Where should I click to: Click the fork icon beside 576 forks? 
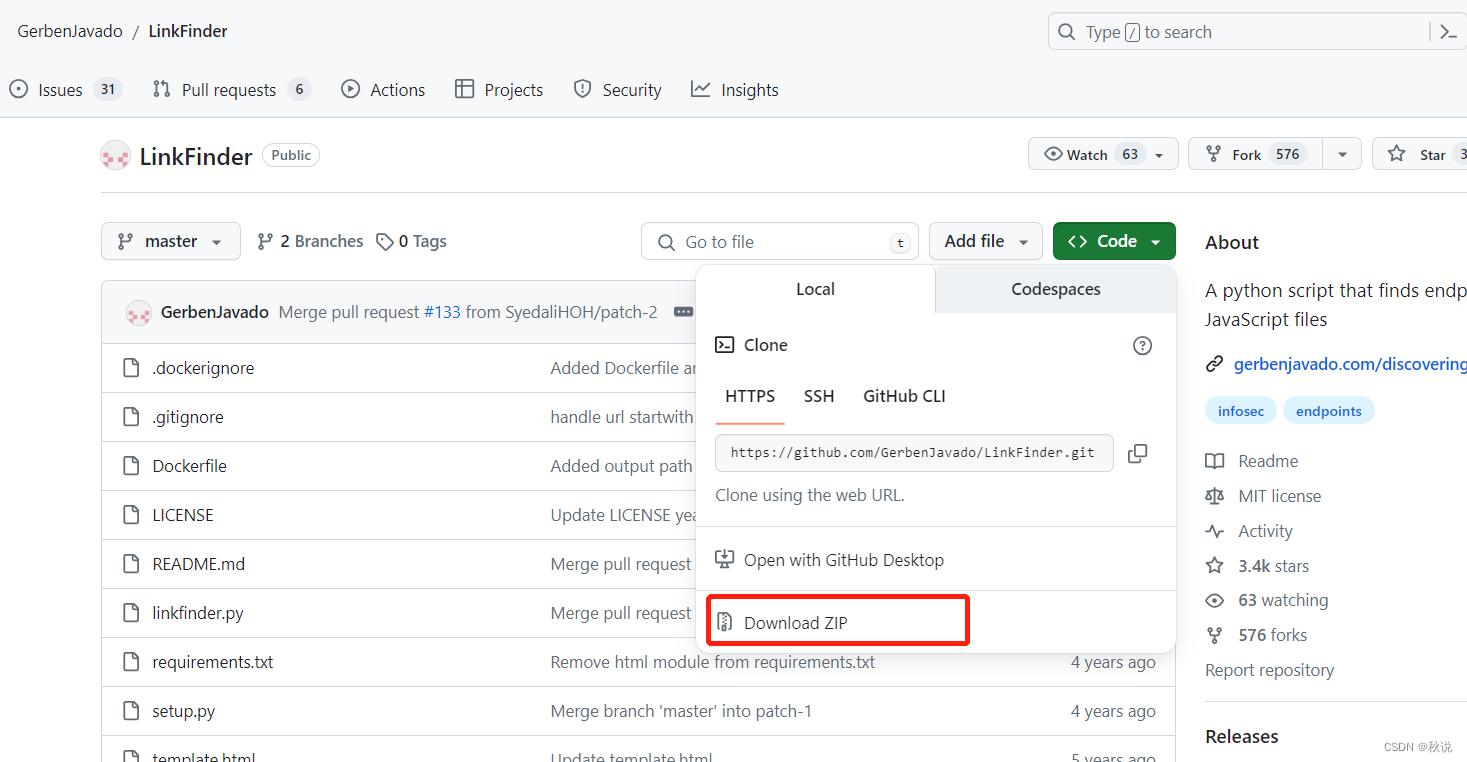point(1215,635)
